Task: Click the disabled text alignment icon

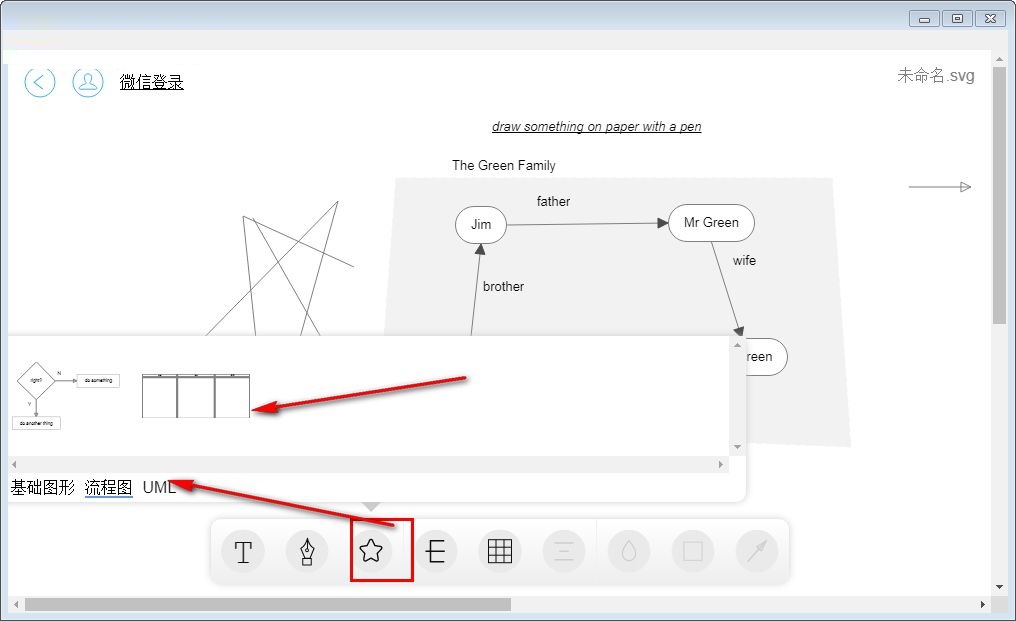Action: 564,552
